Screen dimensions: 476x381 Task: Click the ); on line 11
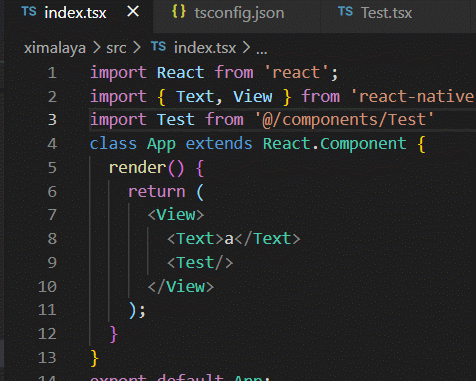tap(137, 311)
